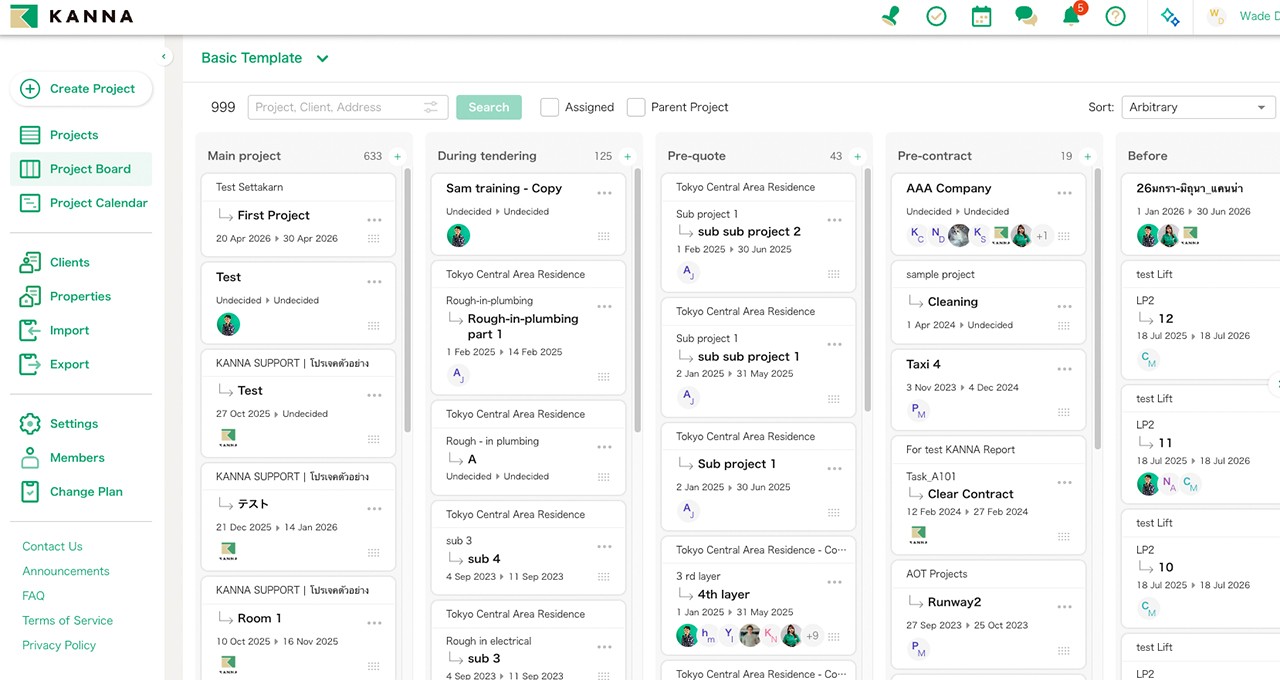1280x680 pixels.
Task: Open the Basic Template dropdown
Action: pos(265,58)
